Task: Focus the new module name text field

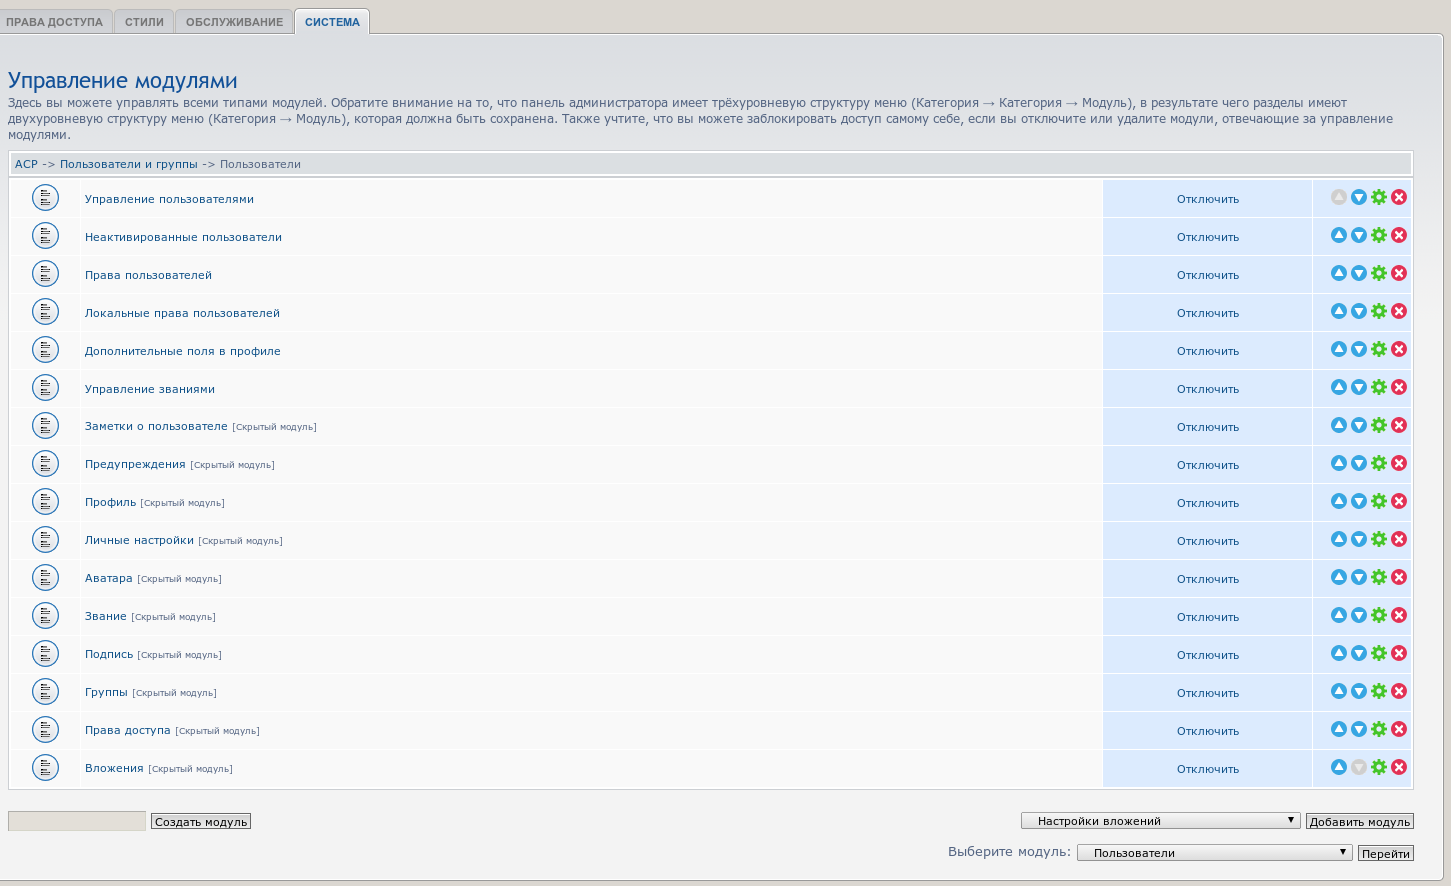Action: pyautogui.click(x=77, y=821)
